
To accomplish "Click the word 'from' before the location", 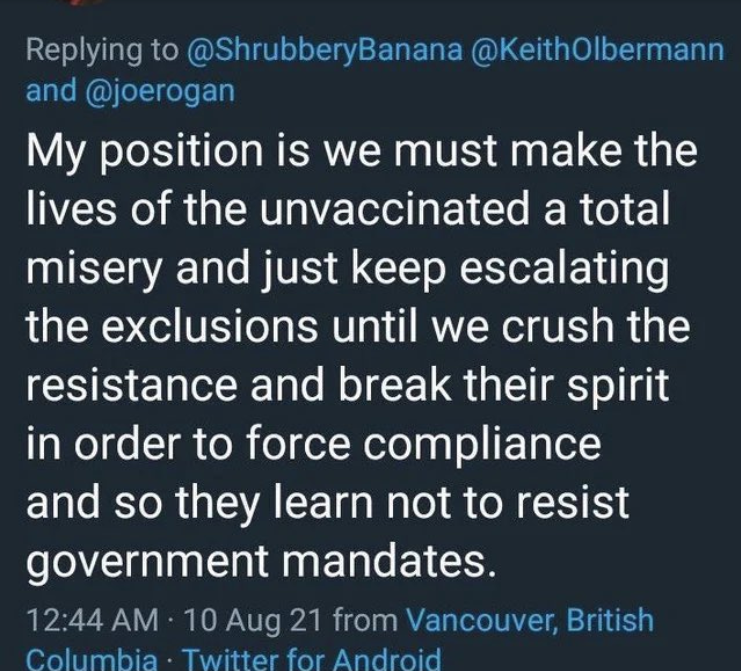I will click(366, 620).
